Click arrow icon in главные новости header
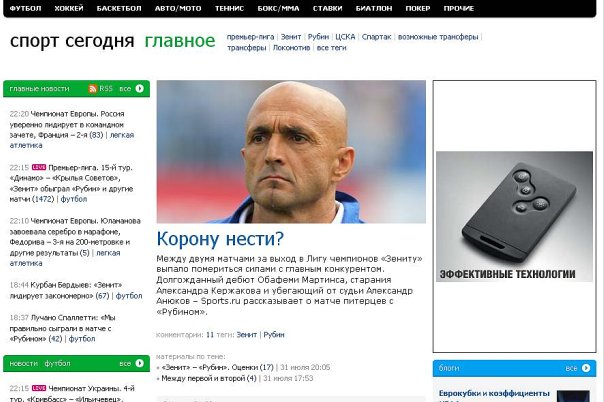 point(139,89)
